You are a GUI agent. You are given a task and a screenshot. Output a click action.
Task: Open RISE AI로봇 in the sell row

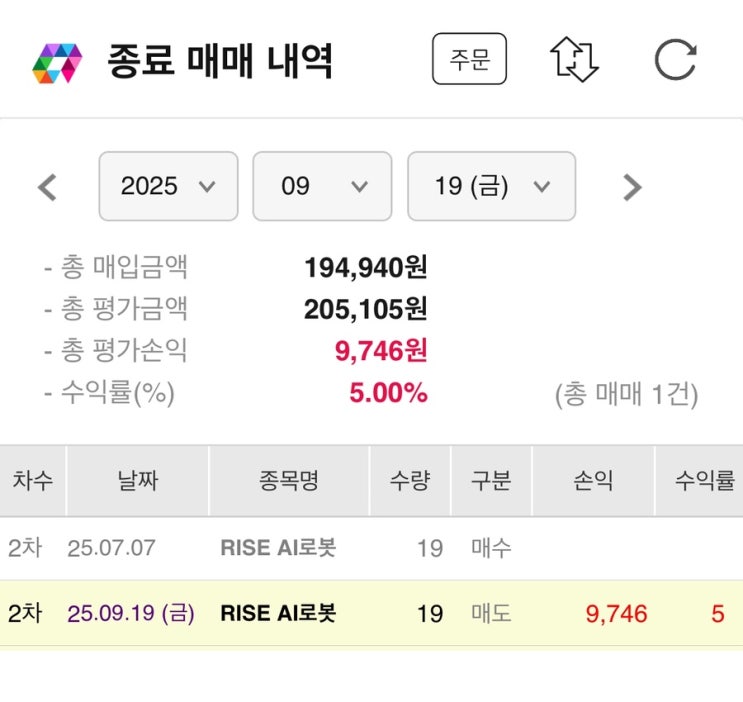point(278,613)
